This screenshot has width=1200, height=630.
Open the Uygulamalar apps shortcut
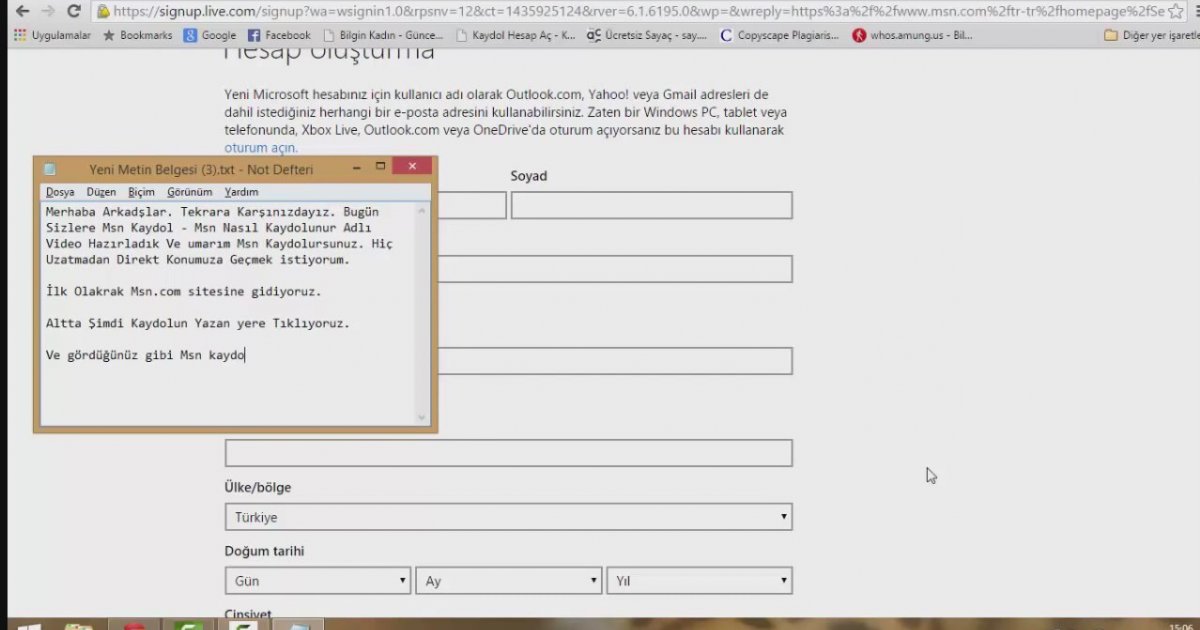point(52,35)
